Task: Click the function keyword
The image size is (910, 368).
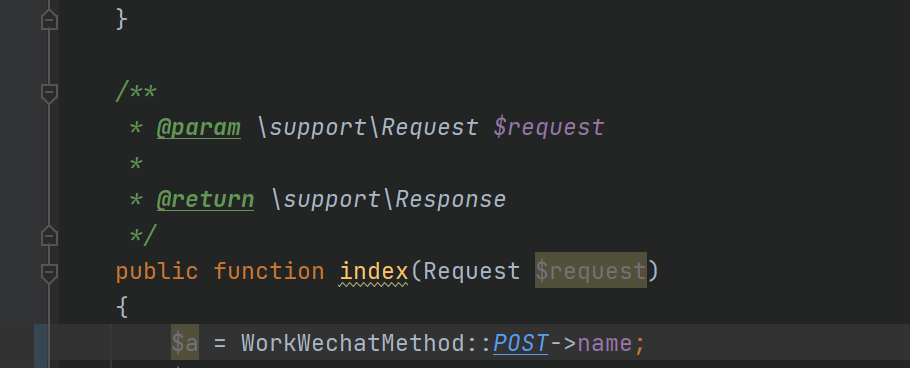Action: pos(269,271)
